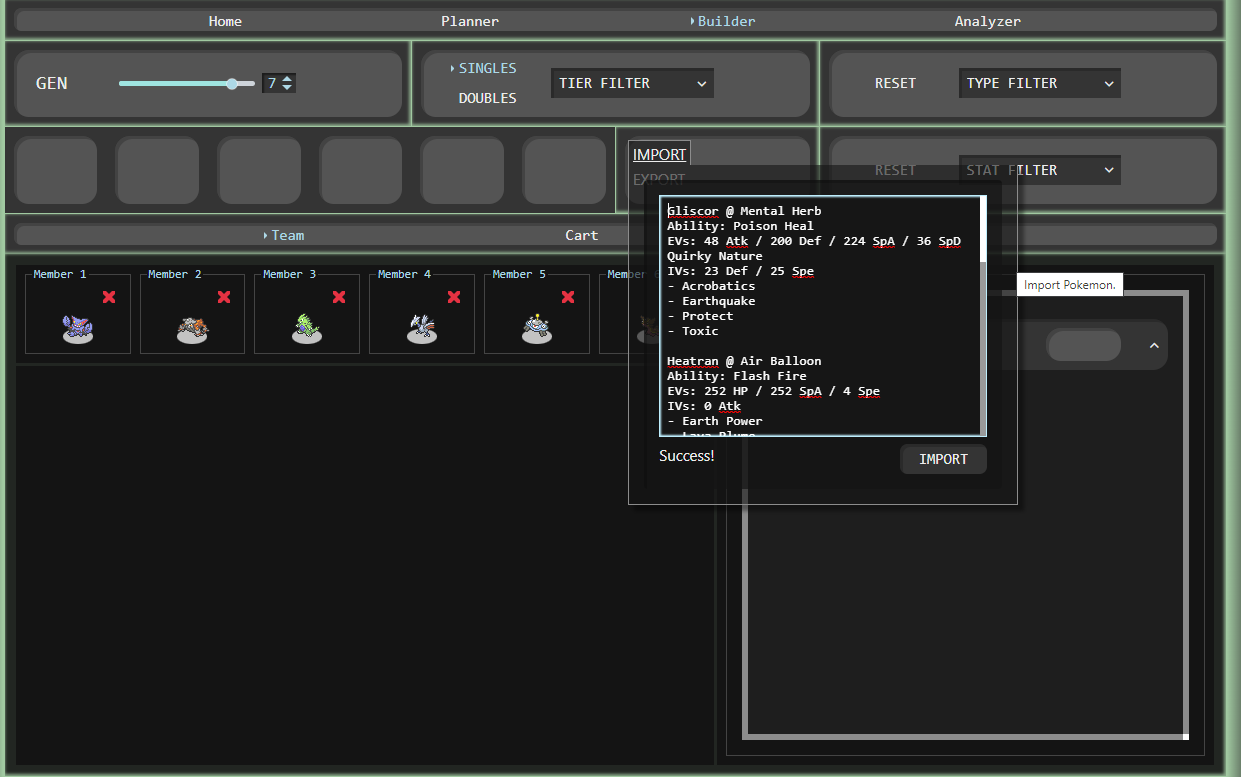
Task: Click the EXPORT link
Action: pos(659,179)
